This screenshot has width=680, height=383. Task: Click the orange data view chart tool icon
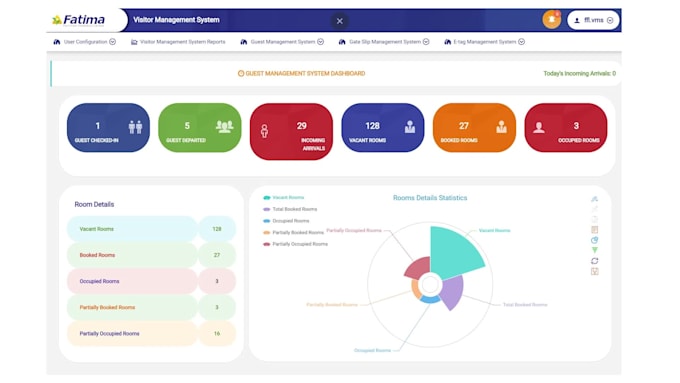[595, 229]
